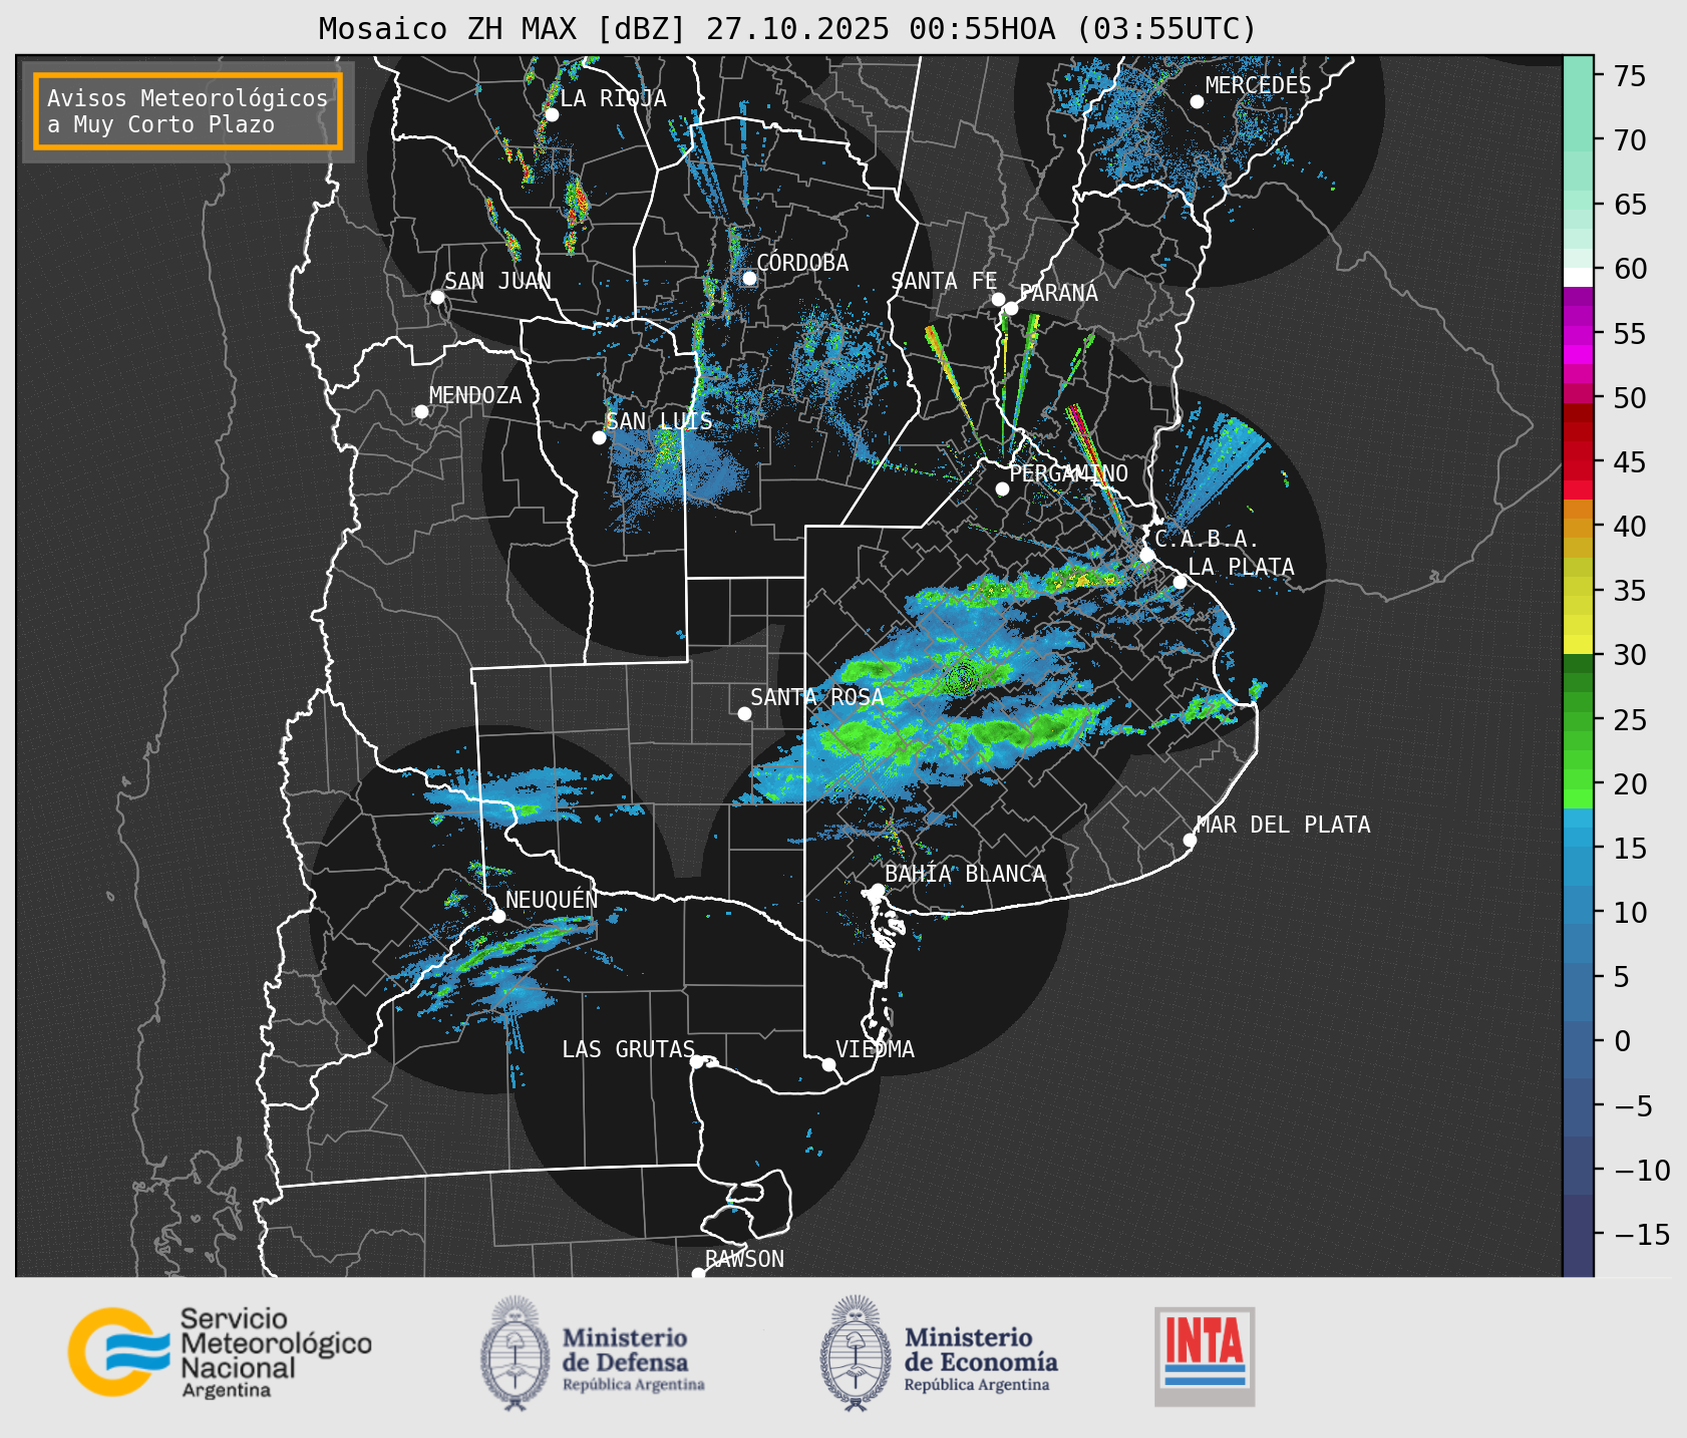Viewport: 1687px width, 1438px height.
Task: Pick the green 25 dBZ color band
Action: [x=1578, y=720]
